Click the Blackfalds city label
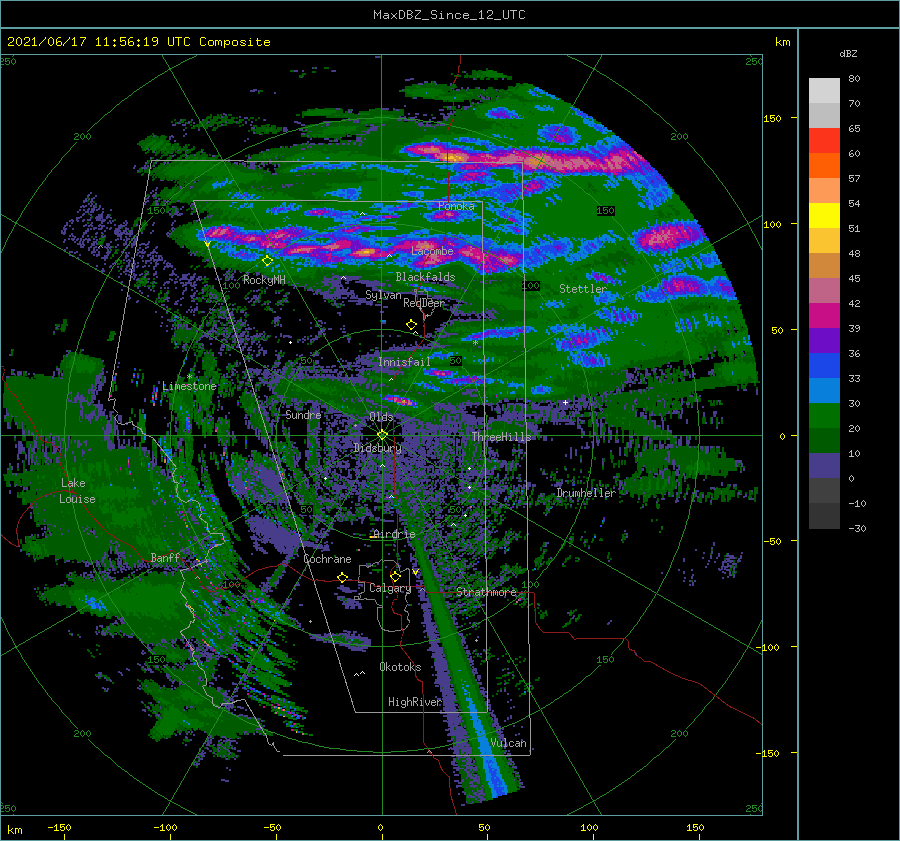This screenshot has height=841, width=900. coord(425,277)
